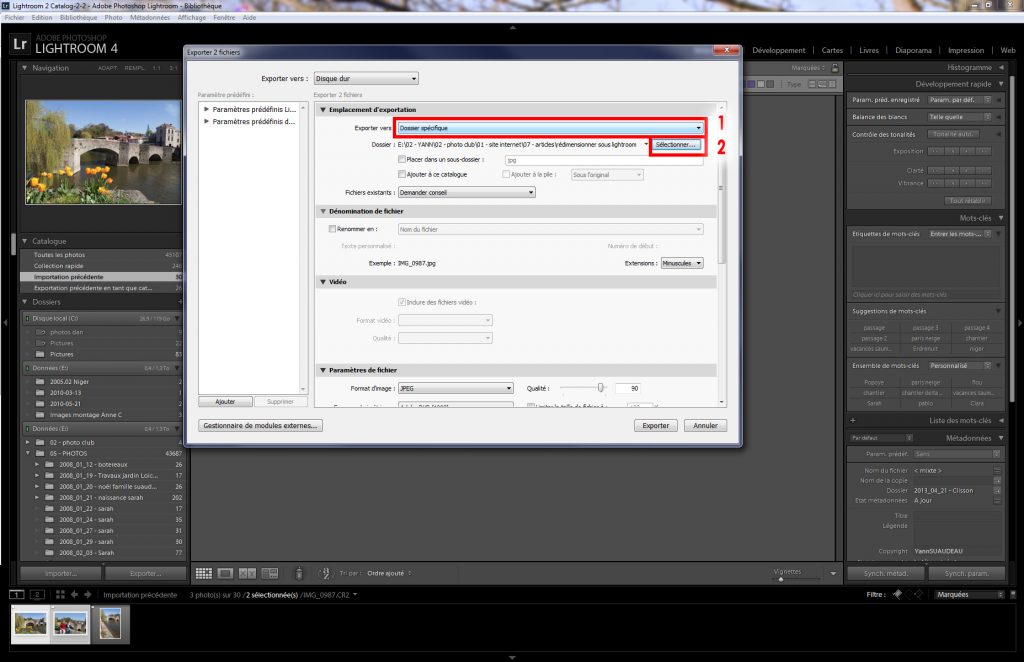
Task: Click Ajouter preset button
Action: [x=225, y=402]
